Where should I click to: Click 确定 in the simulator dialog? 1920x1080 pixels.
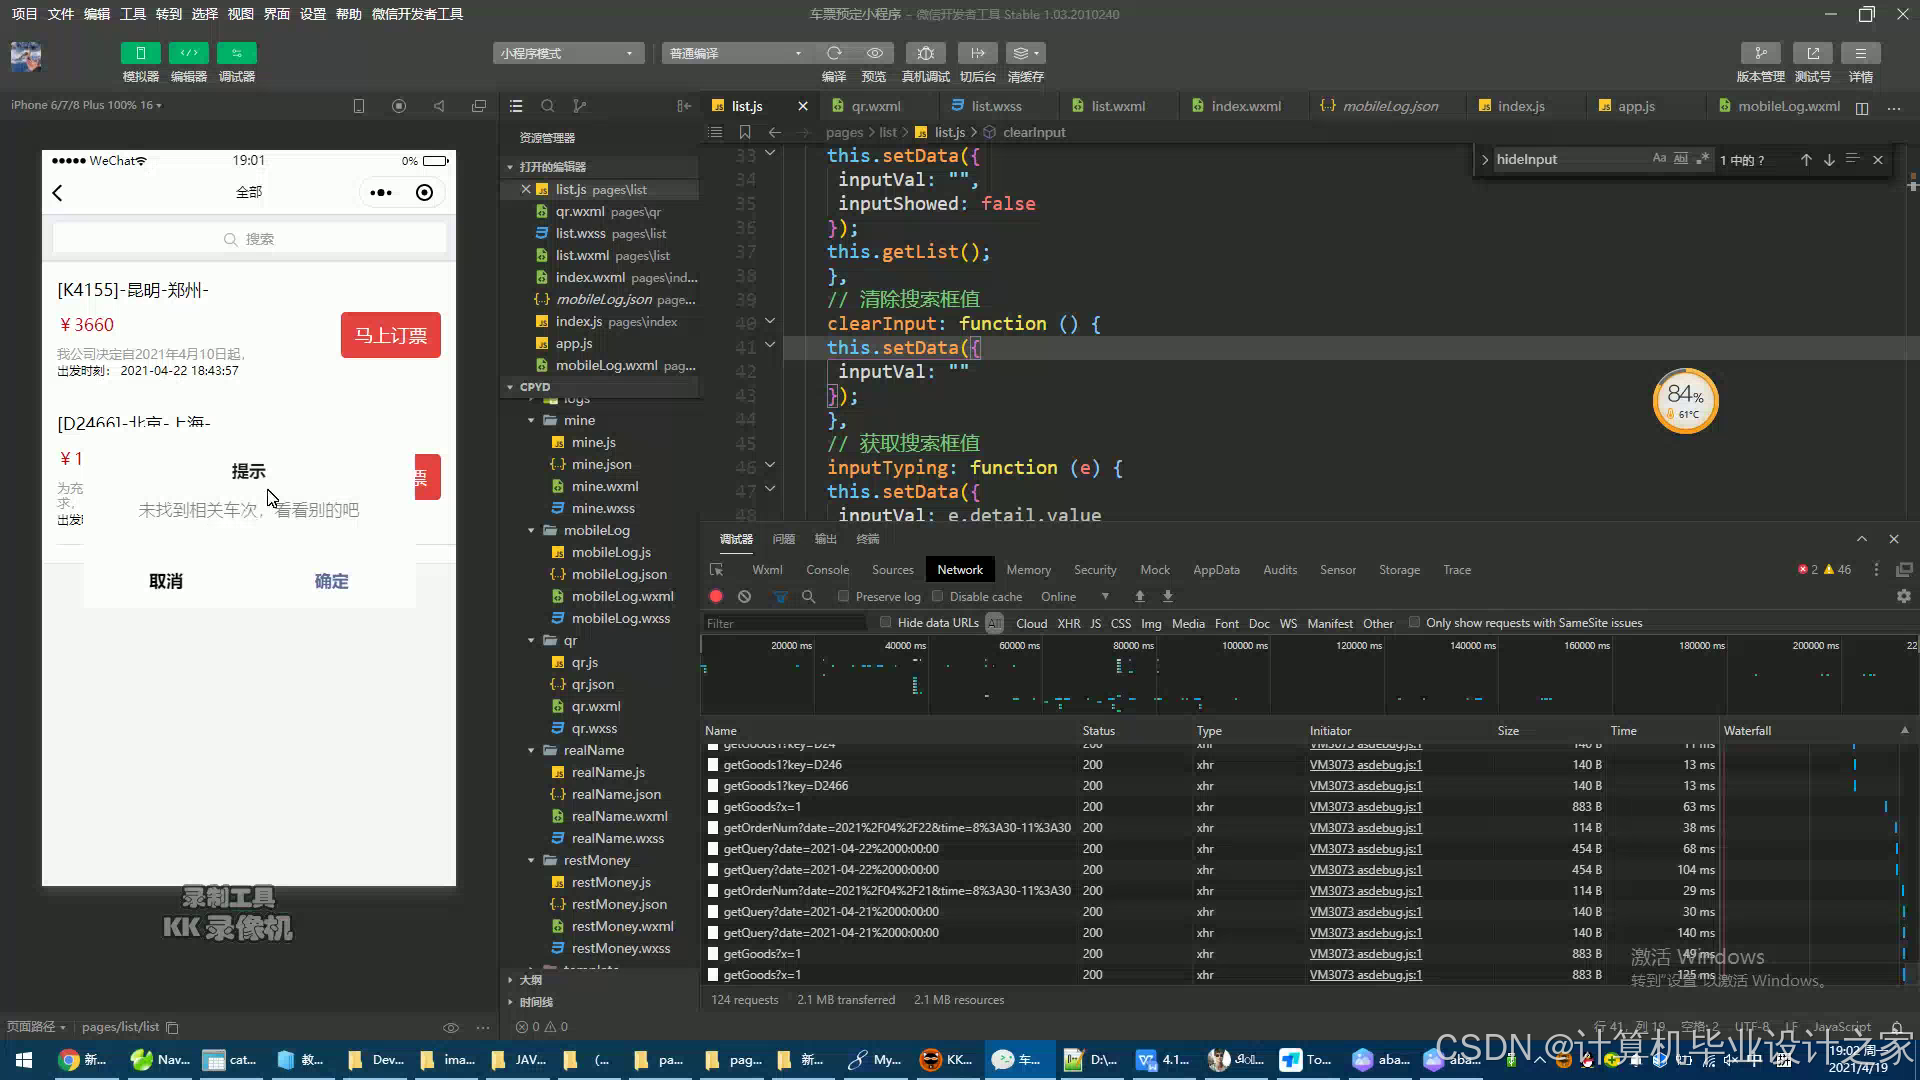coord(331,582)
